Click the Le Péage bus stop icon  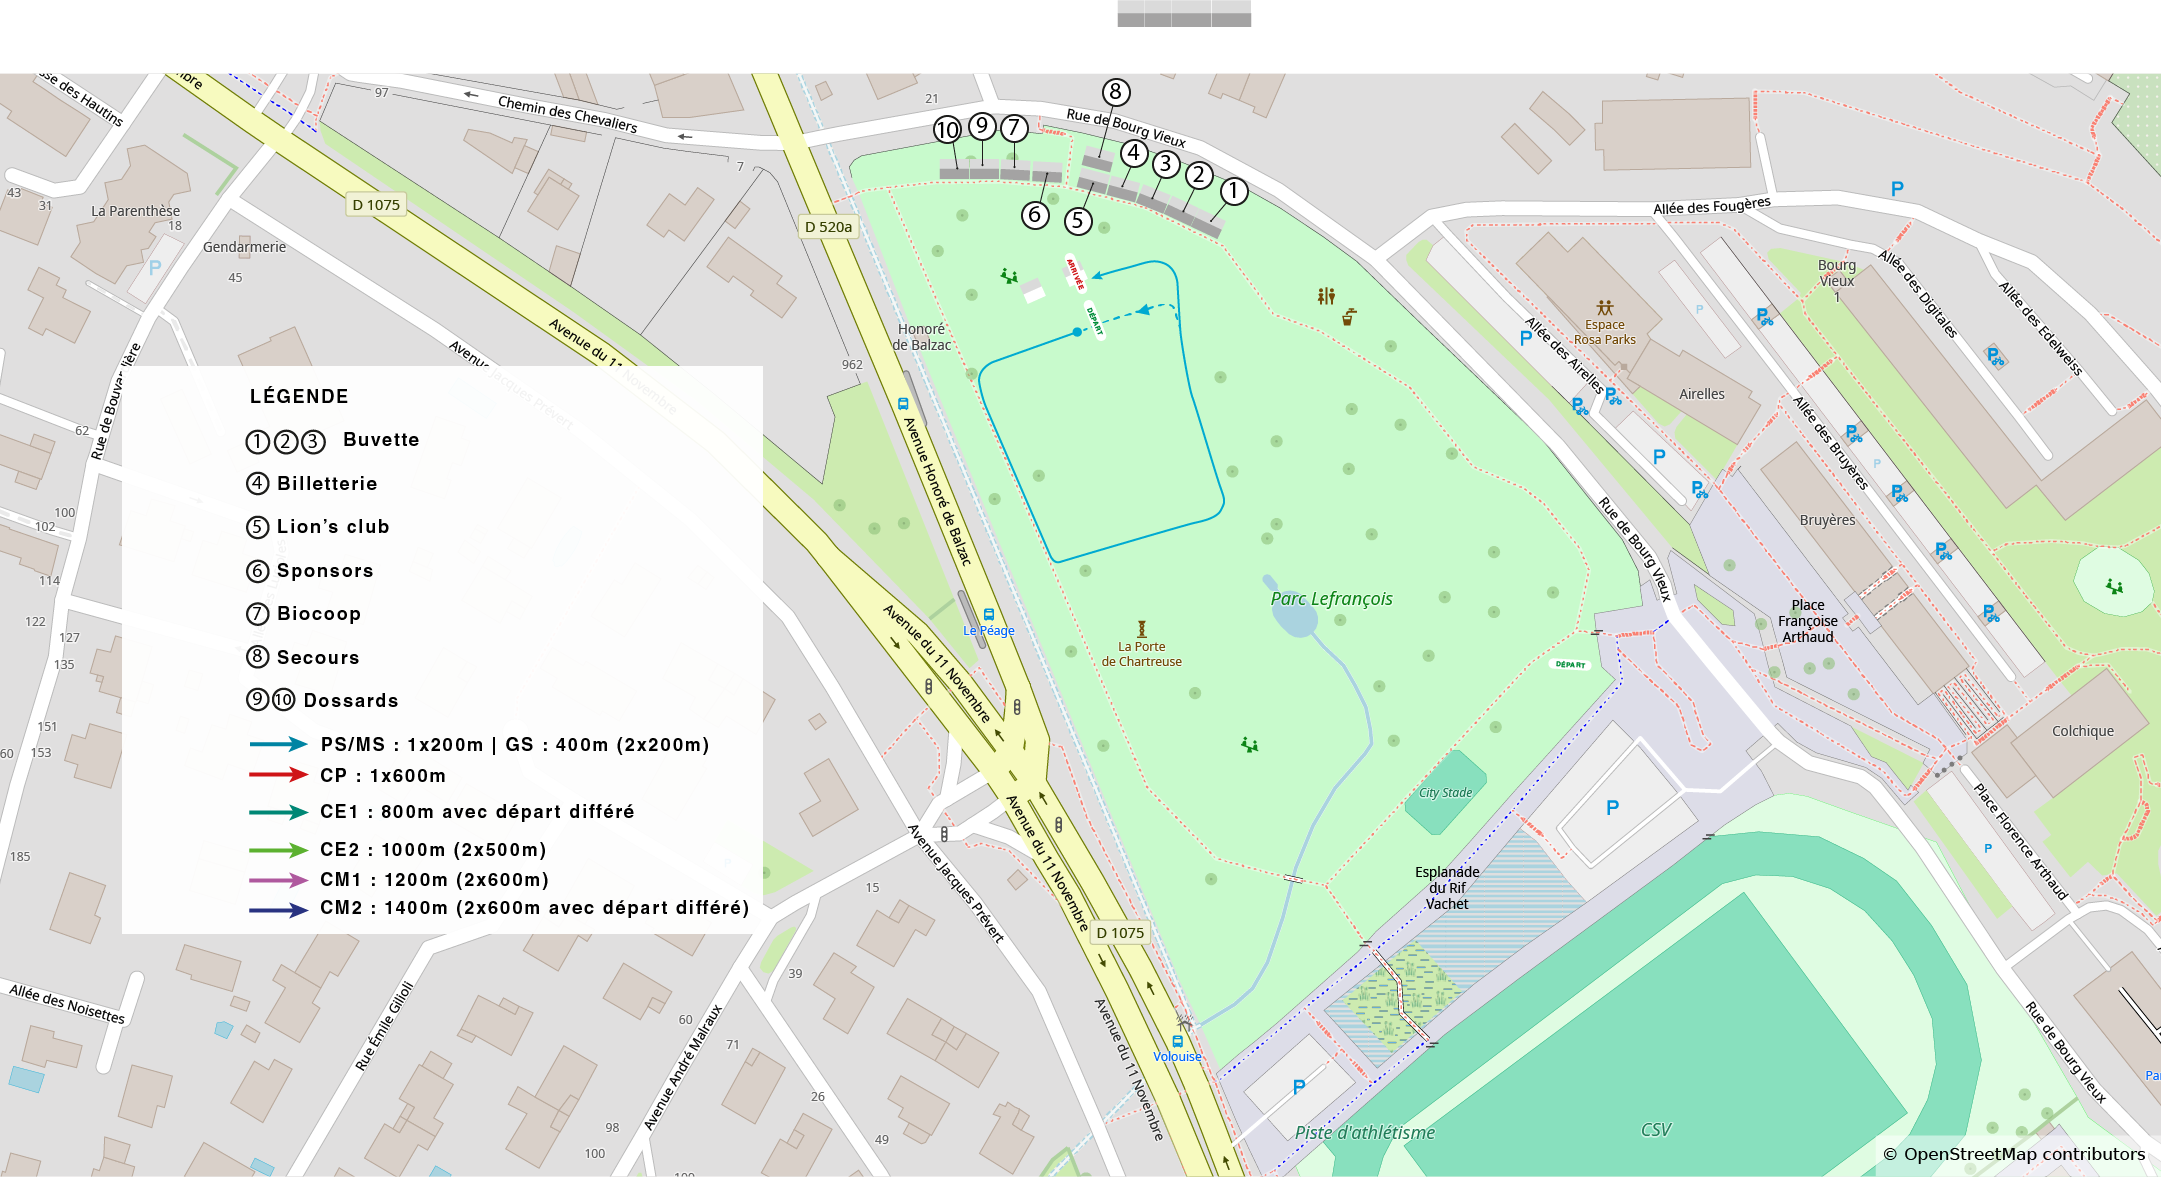(x=989, y=614)
